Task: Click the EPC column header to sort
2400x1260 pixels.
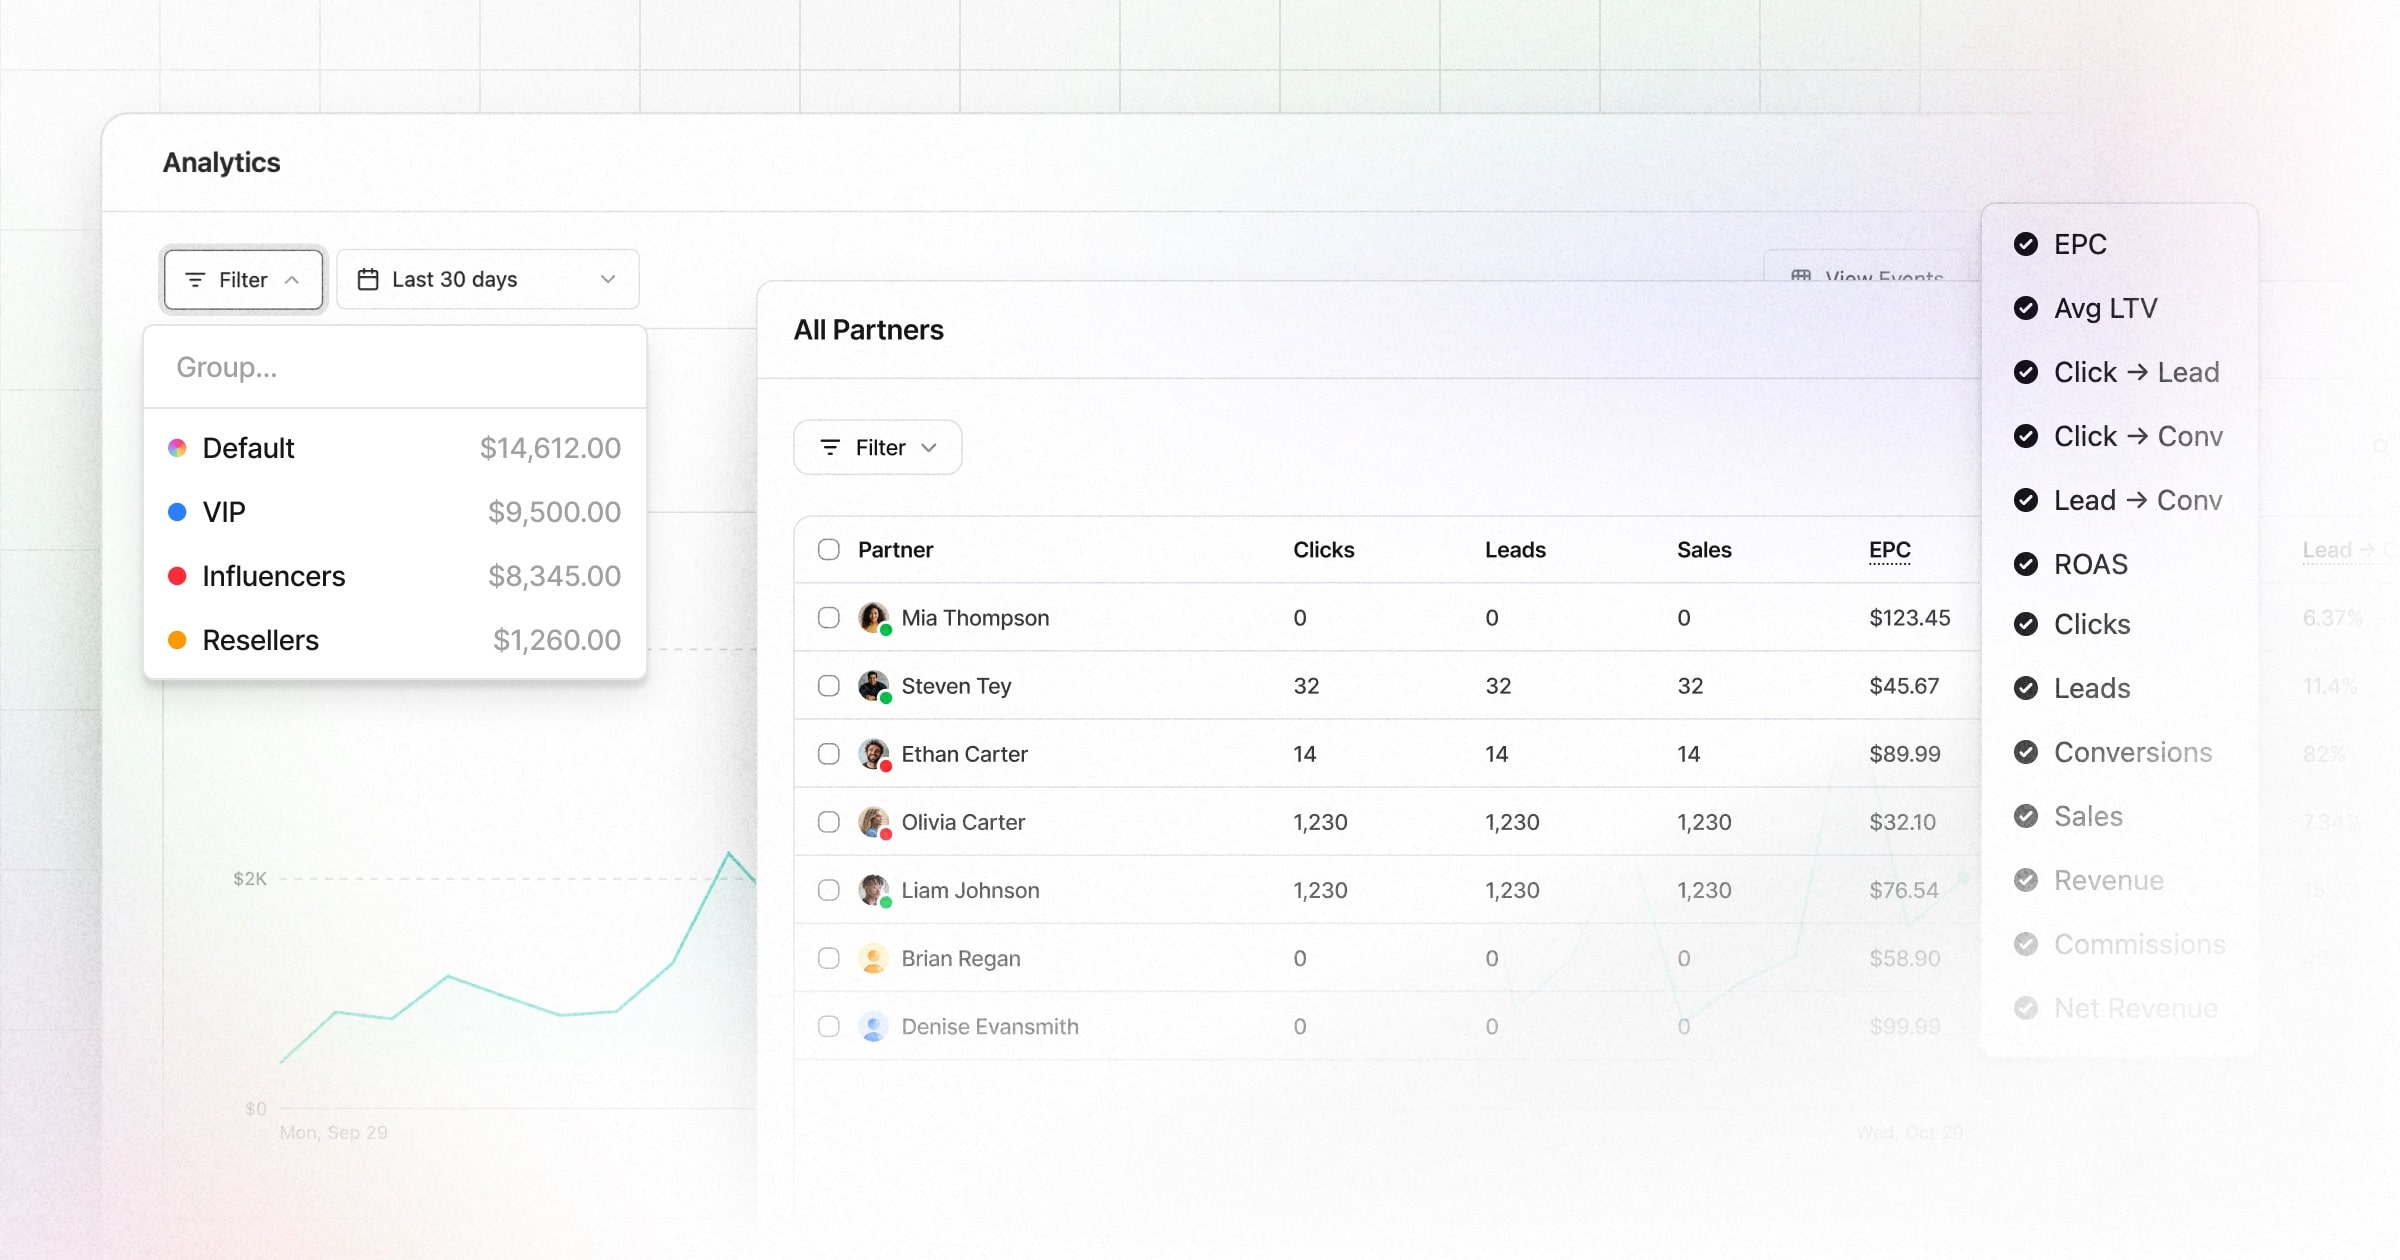Action: (1890, 550)
